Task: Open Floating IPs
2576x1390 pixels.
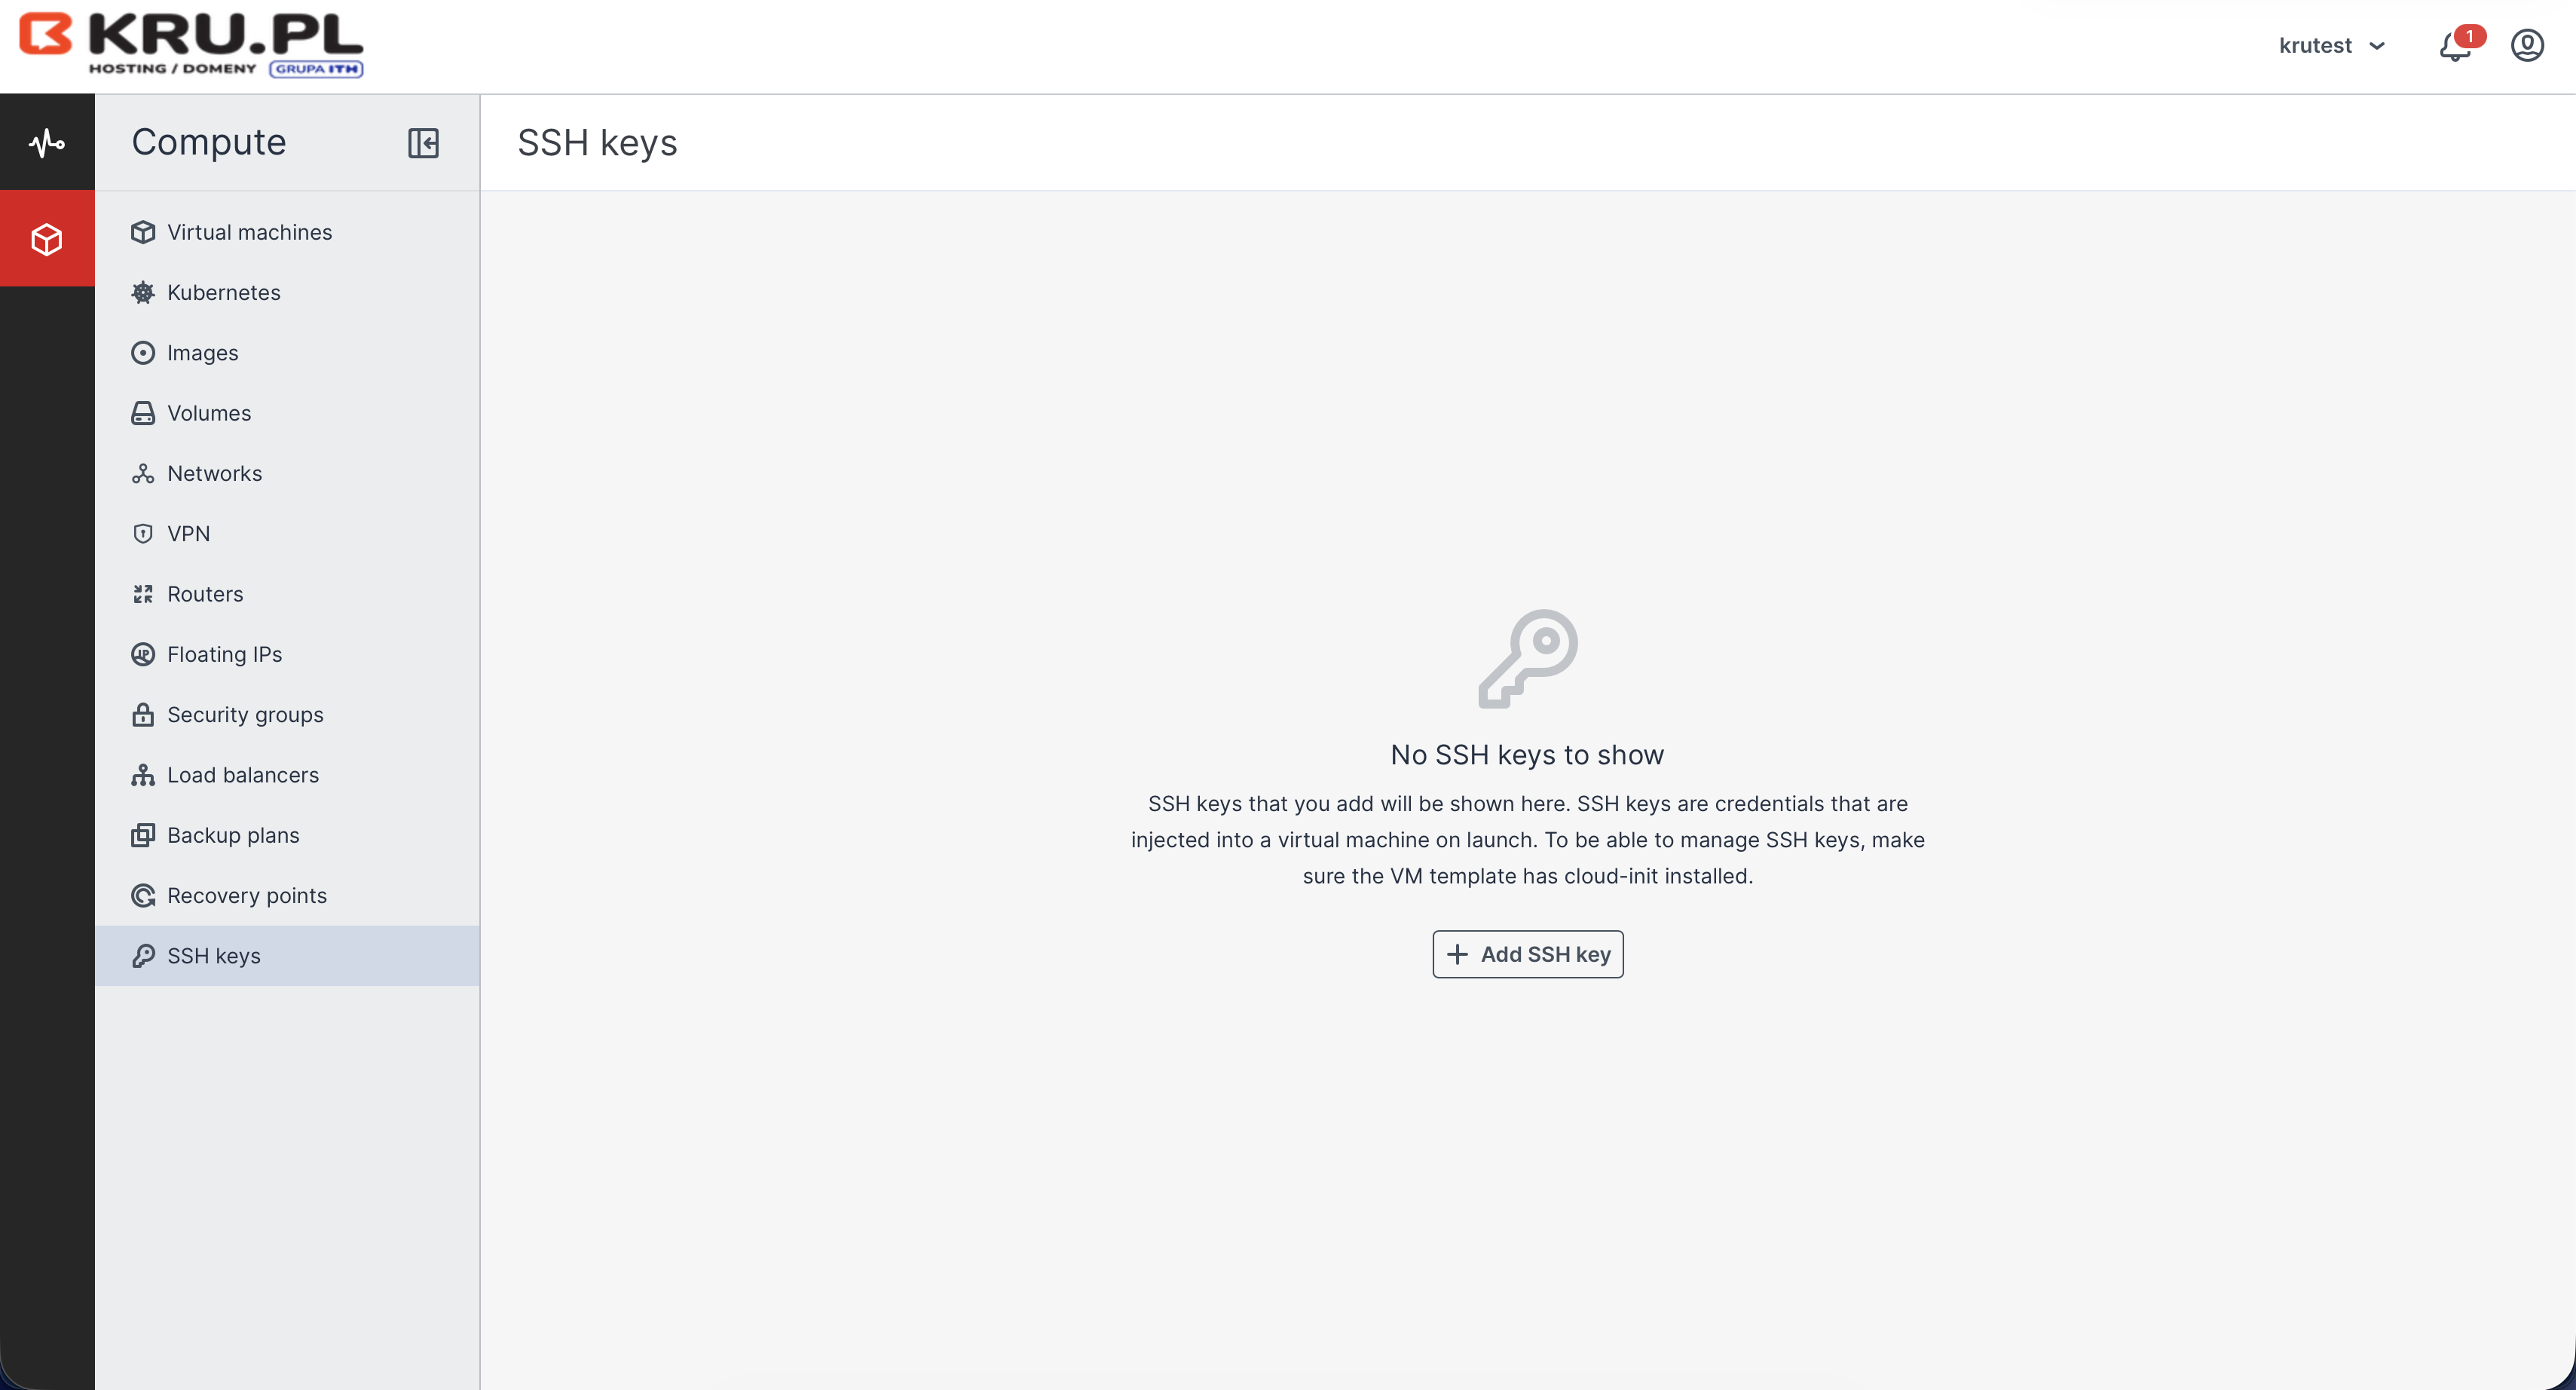Action: click(224, 654)
